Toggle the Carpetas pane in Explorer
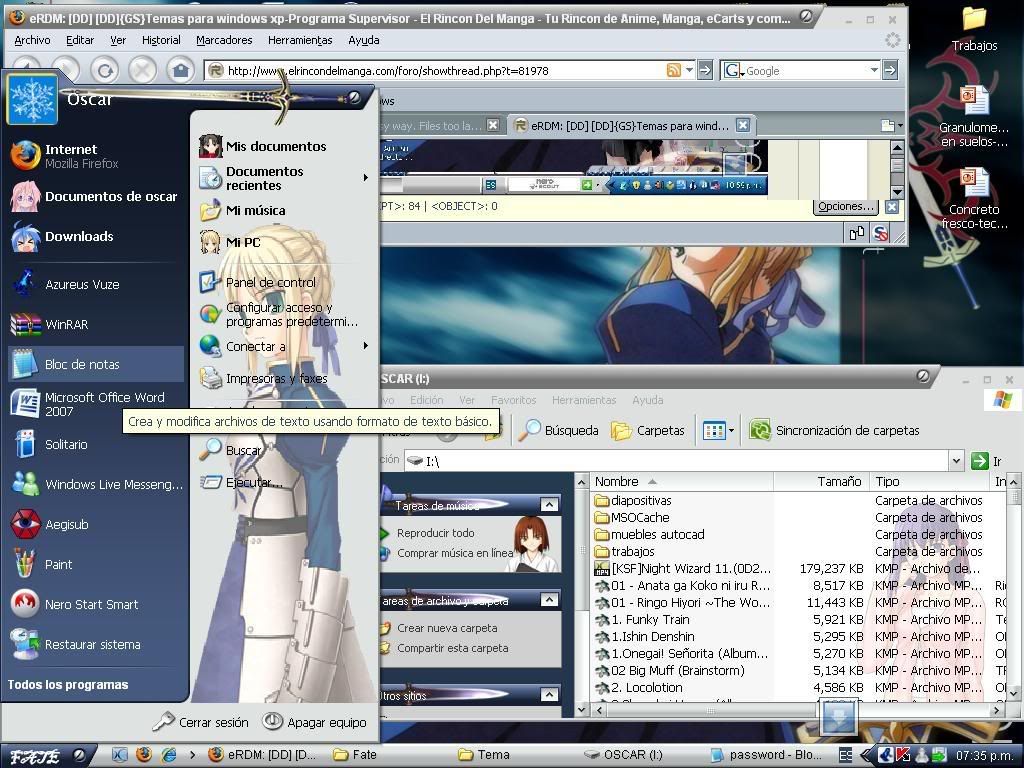The width and height of the screenshot is (1024, 768). pos(648,430)
